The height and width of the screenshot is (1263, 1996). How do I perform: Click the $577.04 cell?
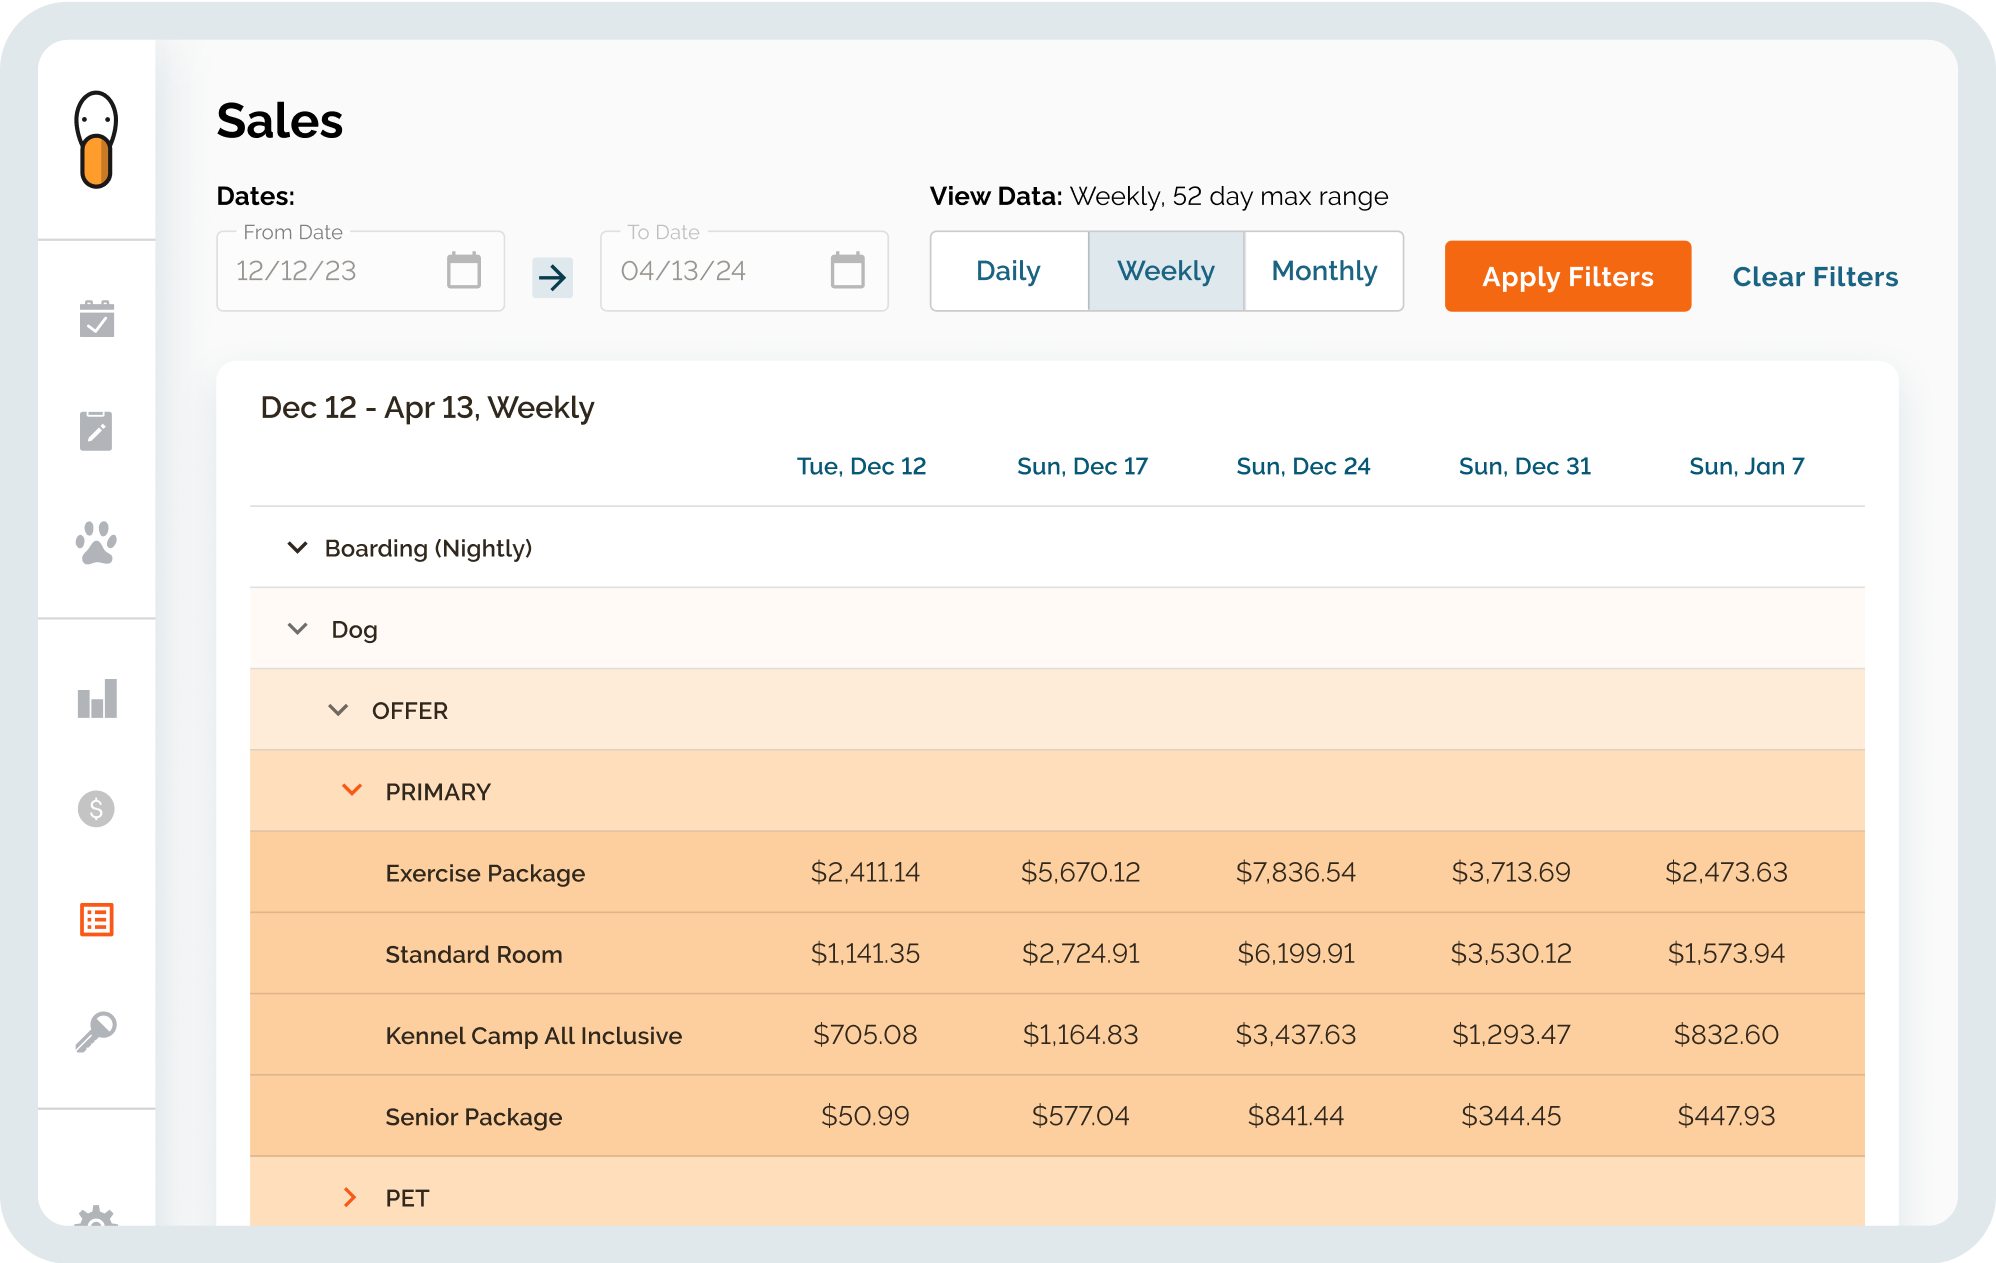(x=1080, y=1115)
